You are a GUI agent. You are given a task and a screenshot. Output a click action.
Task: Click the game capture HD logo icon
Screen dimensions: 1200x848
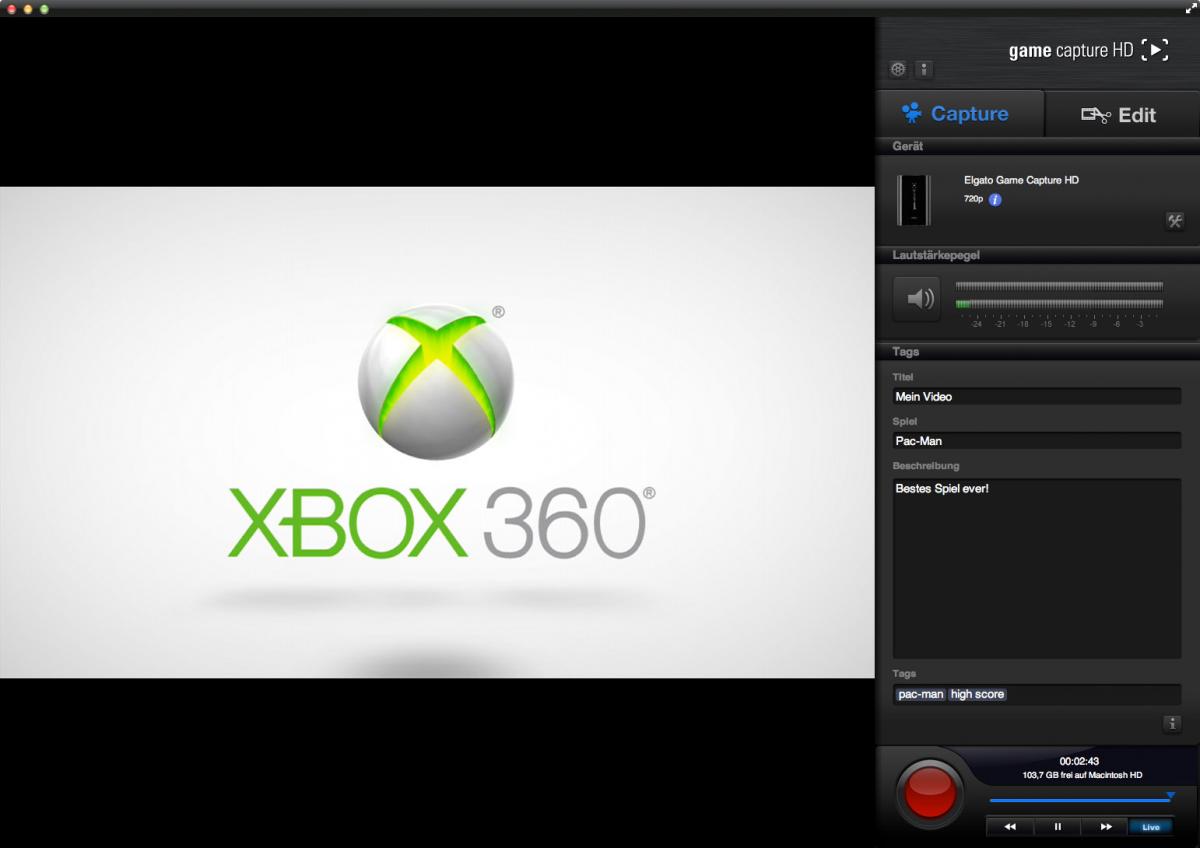pyautogui.click(x=1155, y=49)
